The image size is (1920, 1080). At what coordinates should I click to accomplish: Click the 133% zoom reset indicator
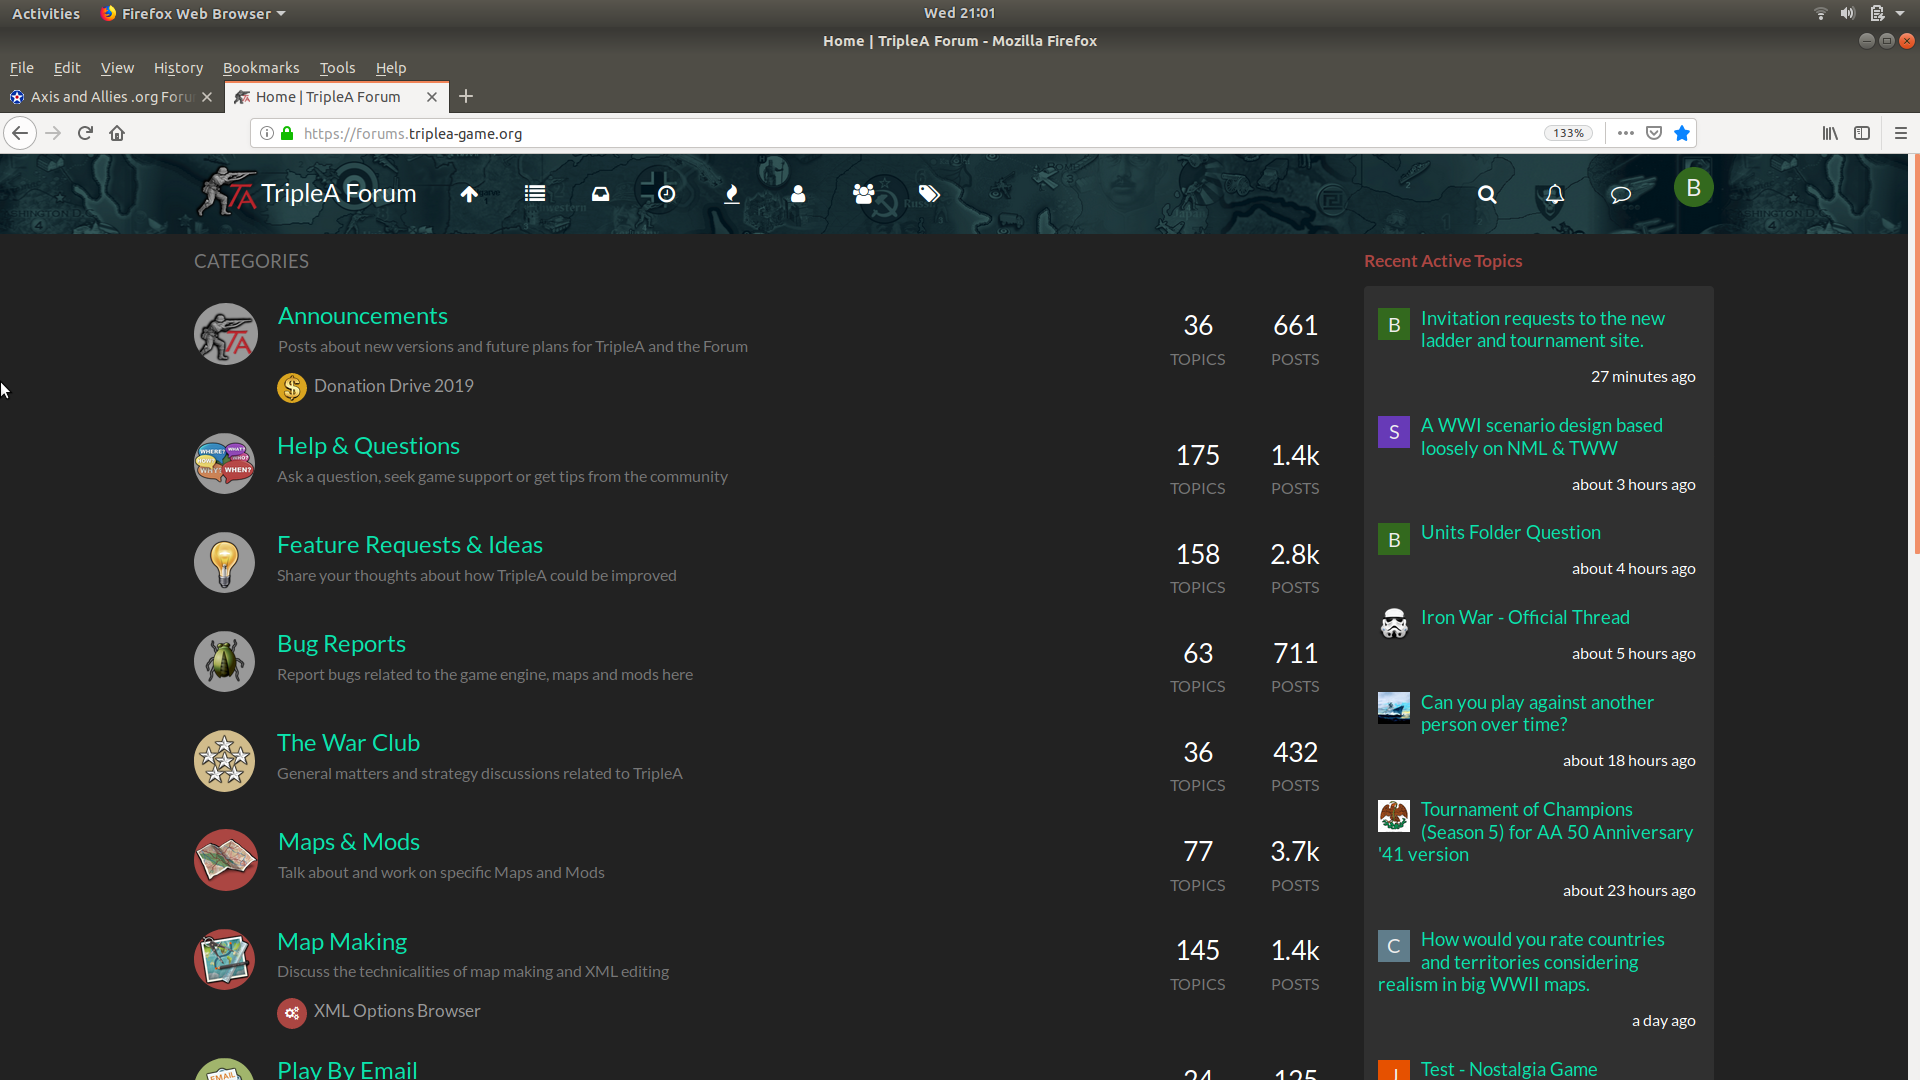1568,133
